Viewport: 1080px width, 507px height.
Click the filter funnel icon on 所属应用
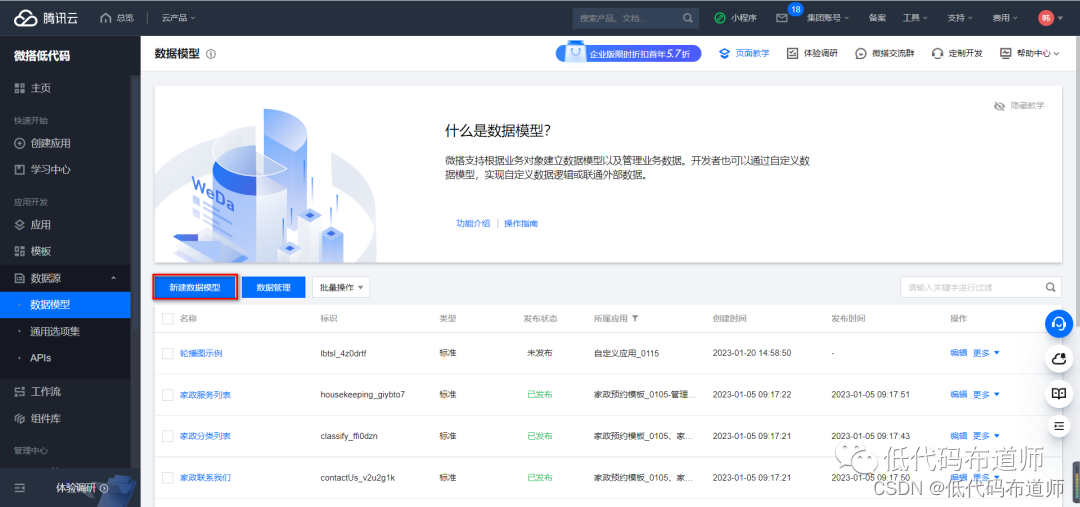click(635, 319)
